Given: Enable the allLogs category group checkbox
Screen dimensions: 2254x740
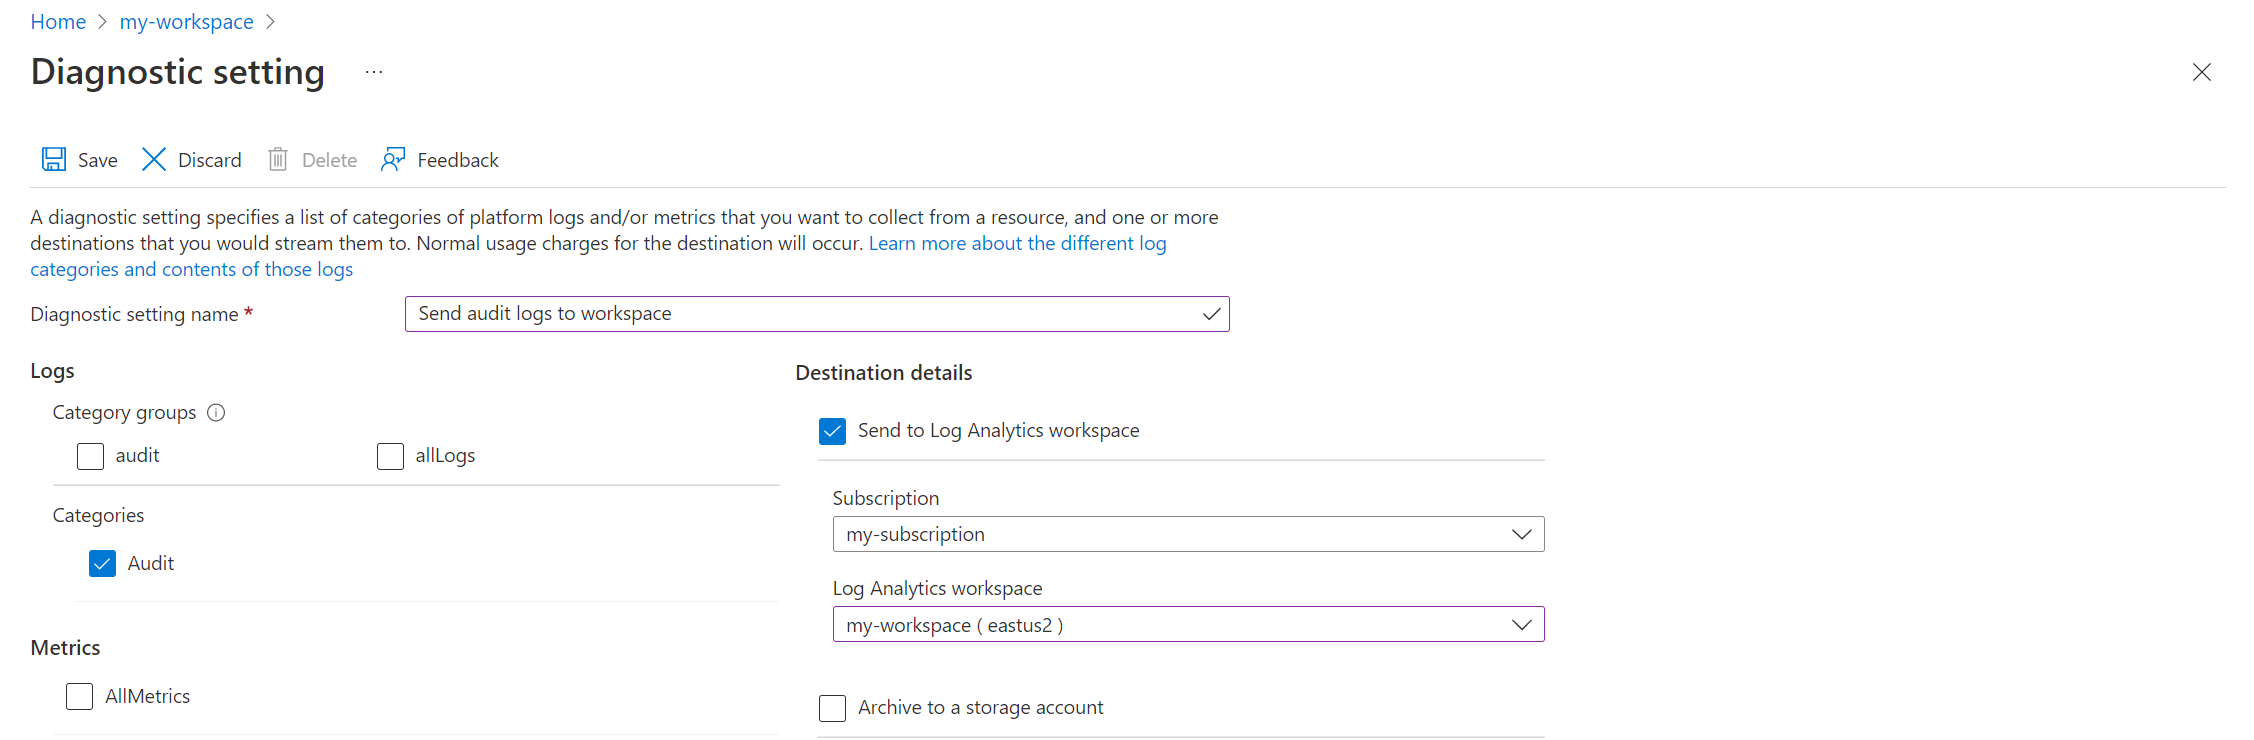Looking at the screenshot, I should tap(391, 457).
